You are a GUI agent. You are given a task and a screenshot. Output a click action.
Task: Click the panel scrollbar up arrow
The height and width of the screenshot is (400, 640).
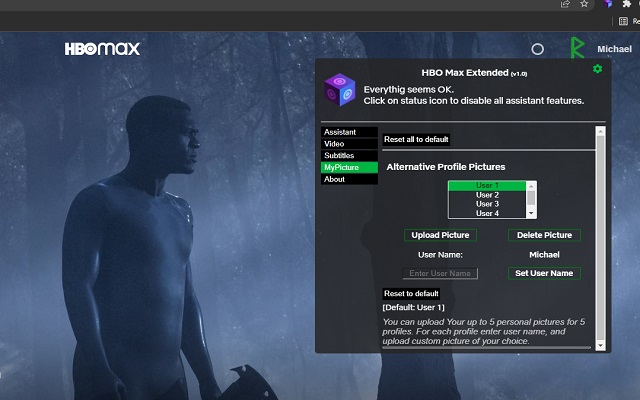click(x=600, y=131)
